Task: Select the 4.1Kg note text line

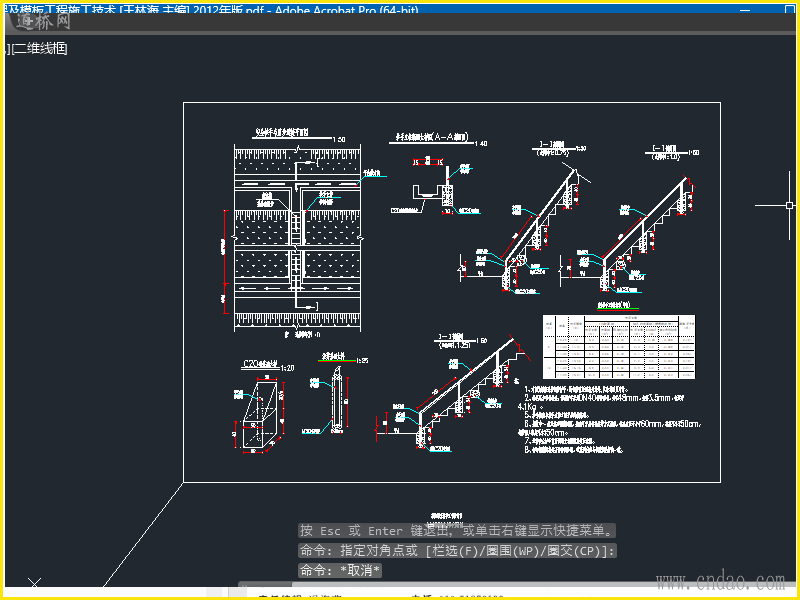Action: coord(531,407)
